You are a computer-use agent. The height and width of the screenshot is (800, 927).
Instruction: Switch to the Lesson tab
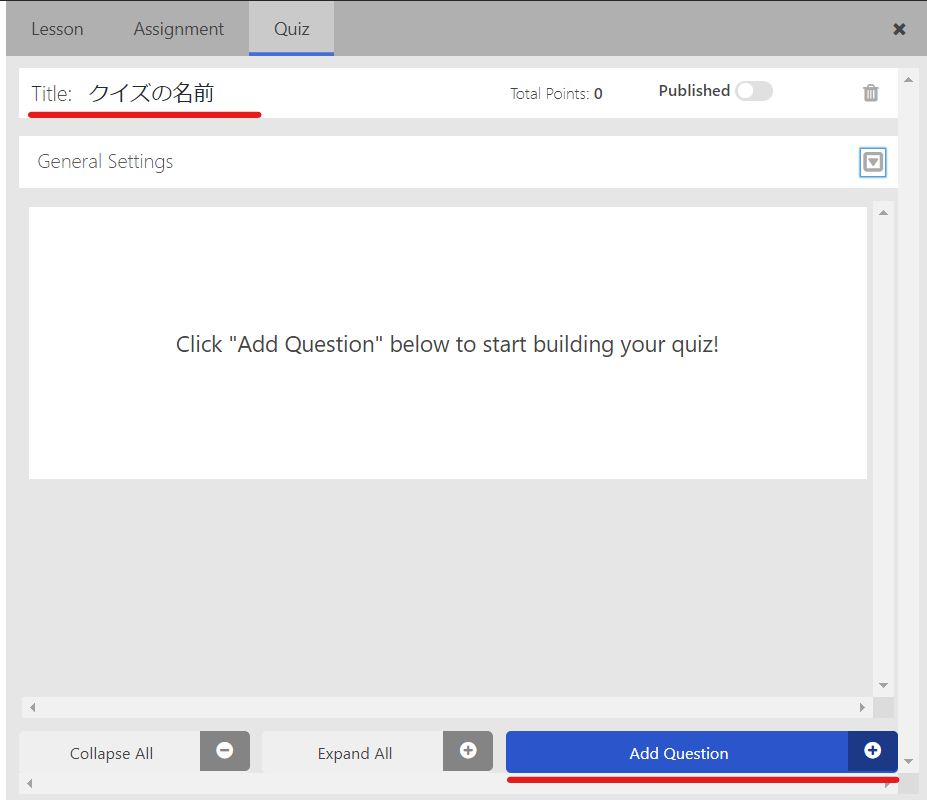click(x=57, y=29)
